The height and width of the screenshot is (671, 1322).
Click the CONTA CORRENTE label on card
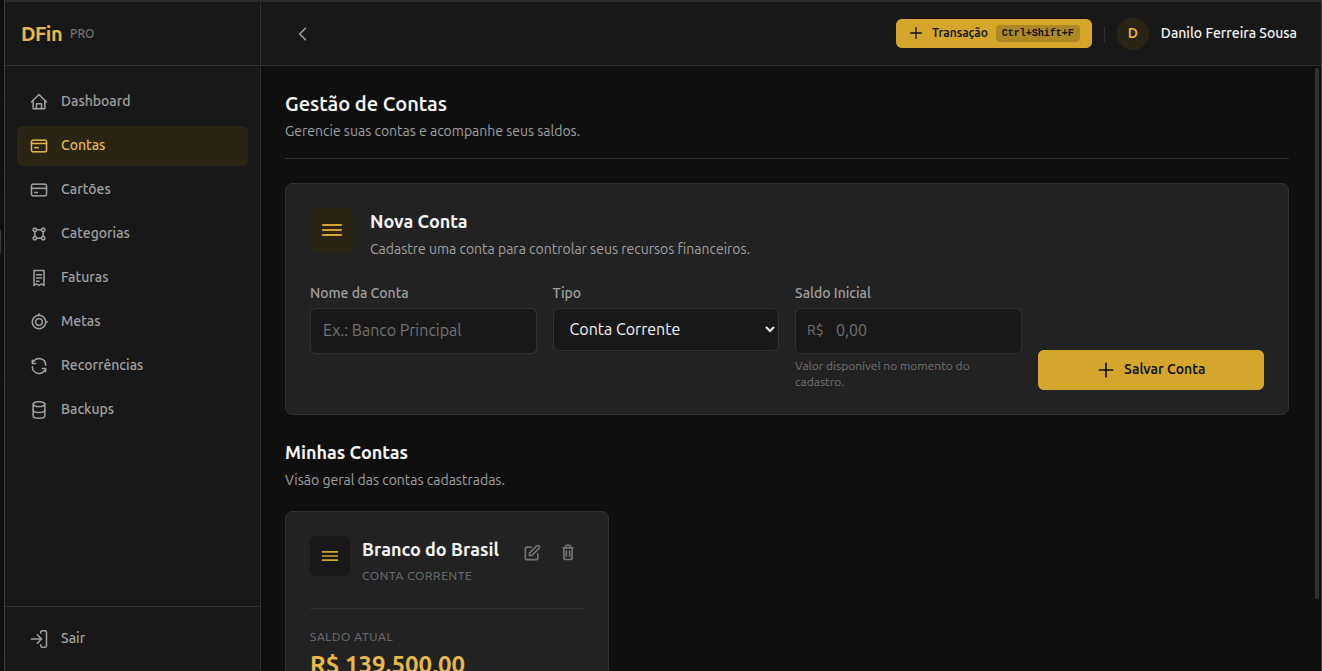(417, 576)
